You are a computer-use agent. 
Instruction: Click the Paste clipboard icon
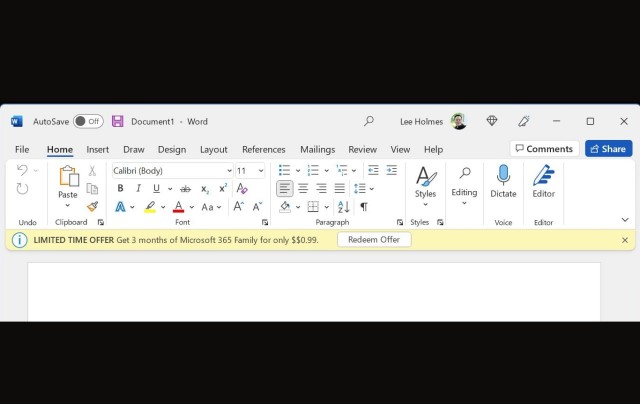[x=69, y=176]
